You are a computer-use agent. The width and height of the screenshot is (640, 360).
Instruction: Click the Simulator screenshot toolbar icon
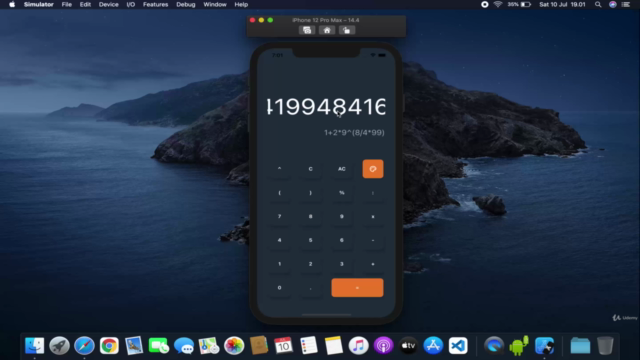tap(307, 30)
